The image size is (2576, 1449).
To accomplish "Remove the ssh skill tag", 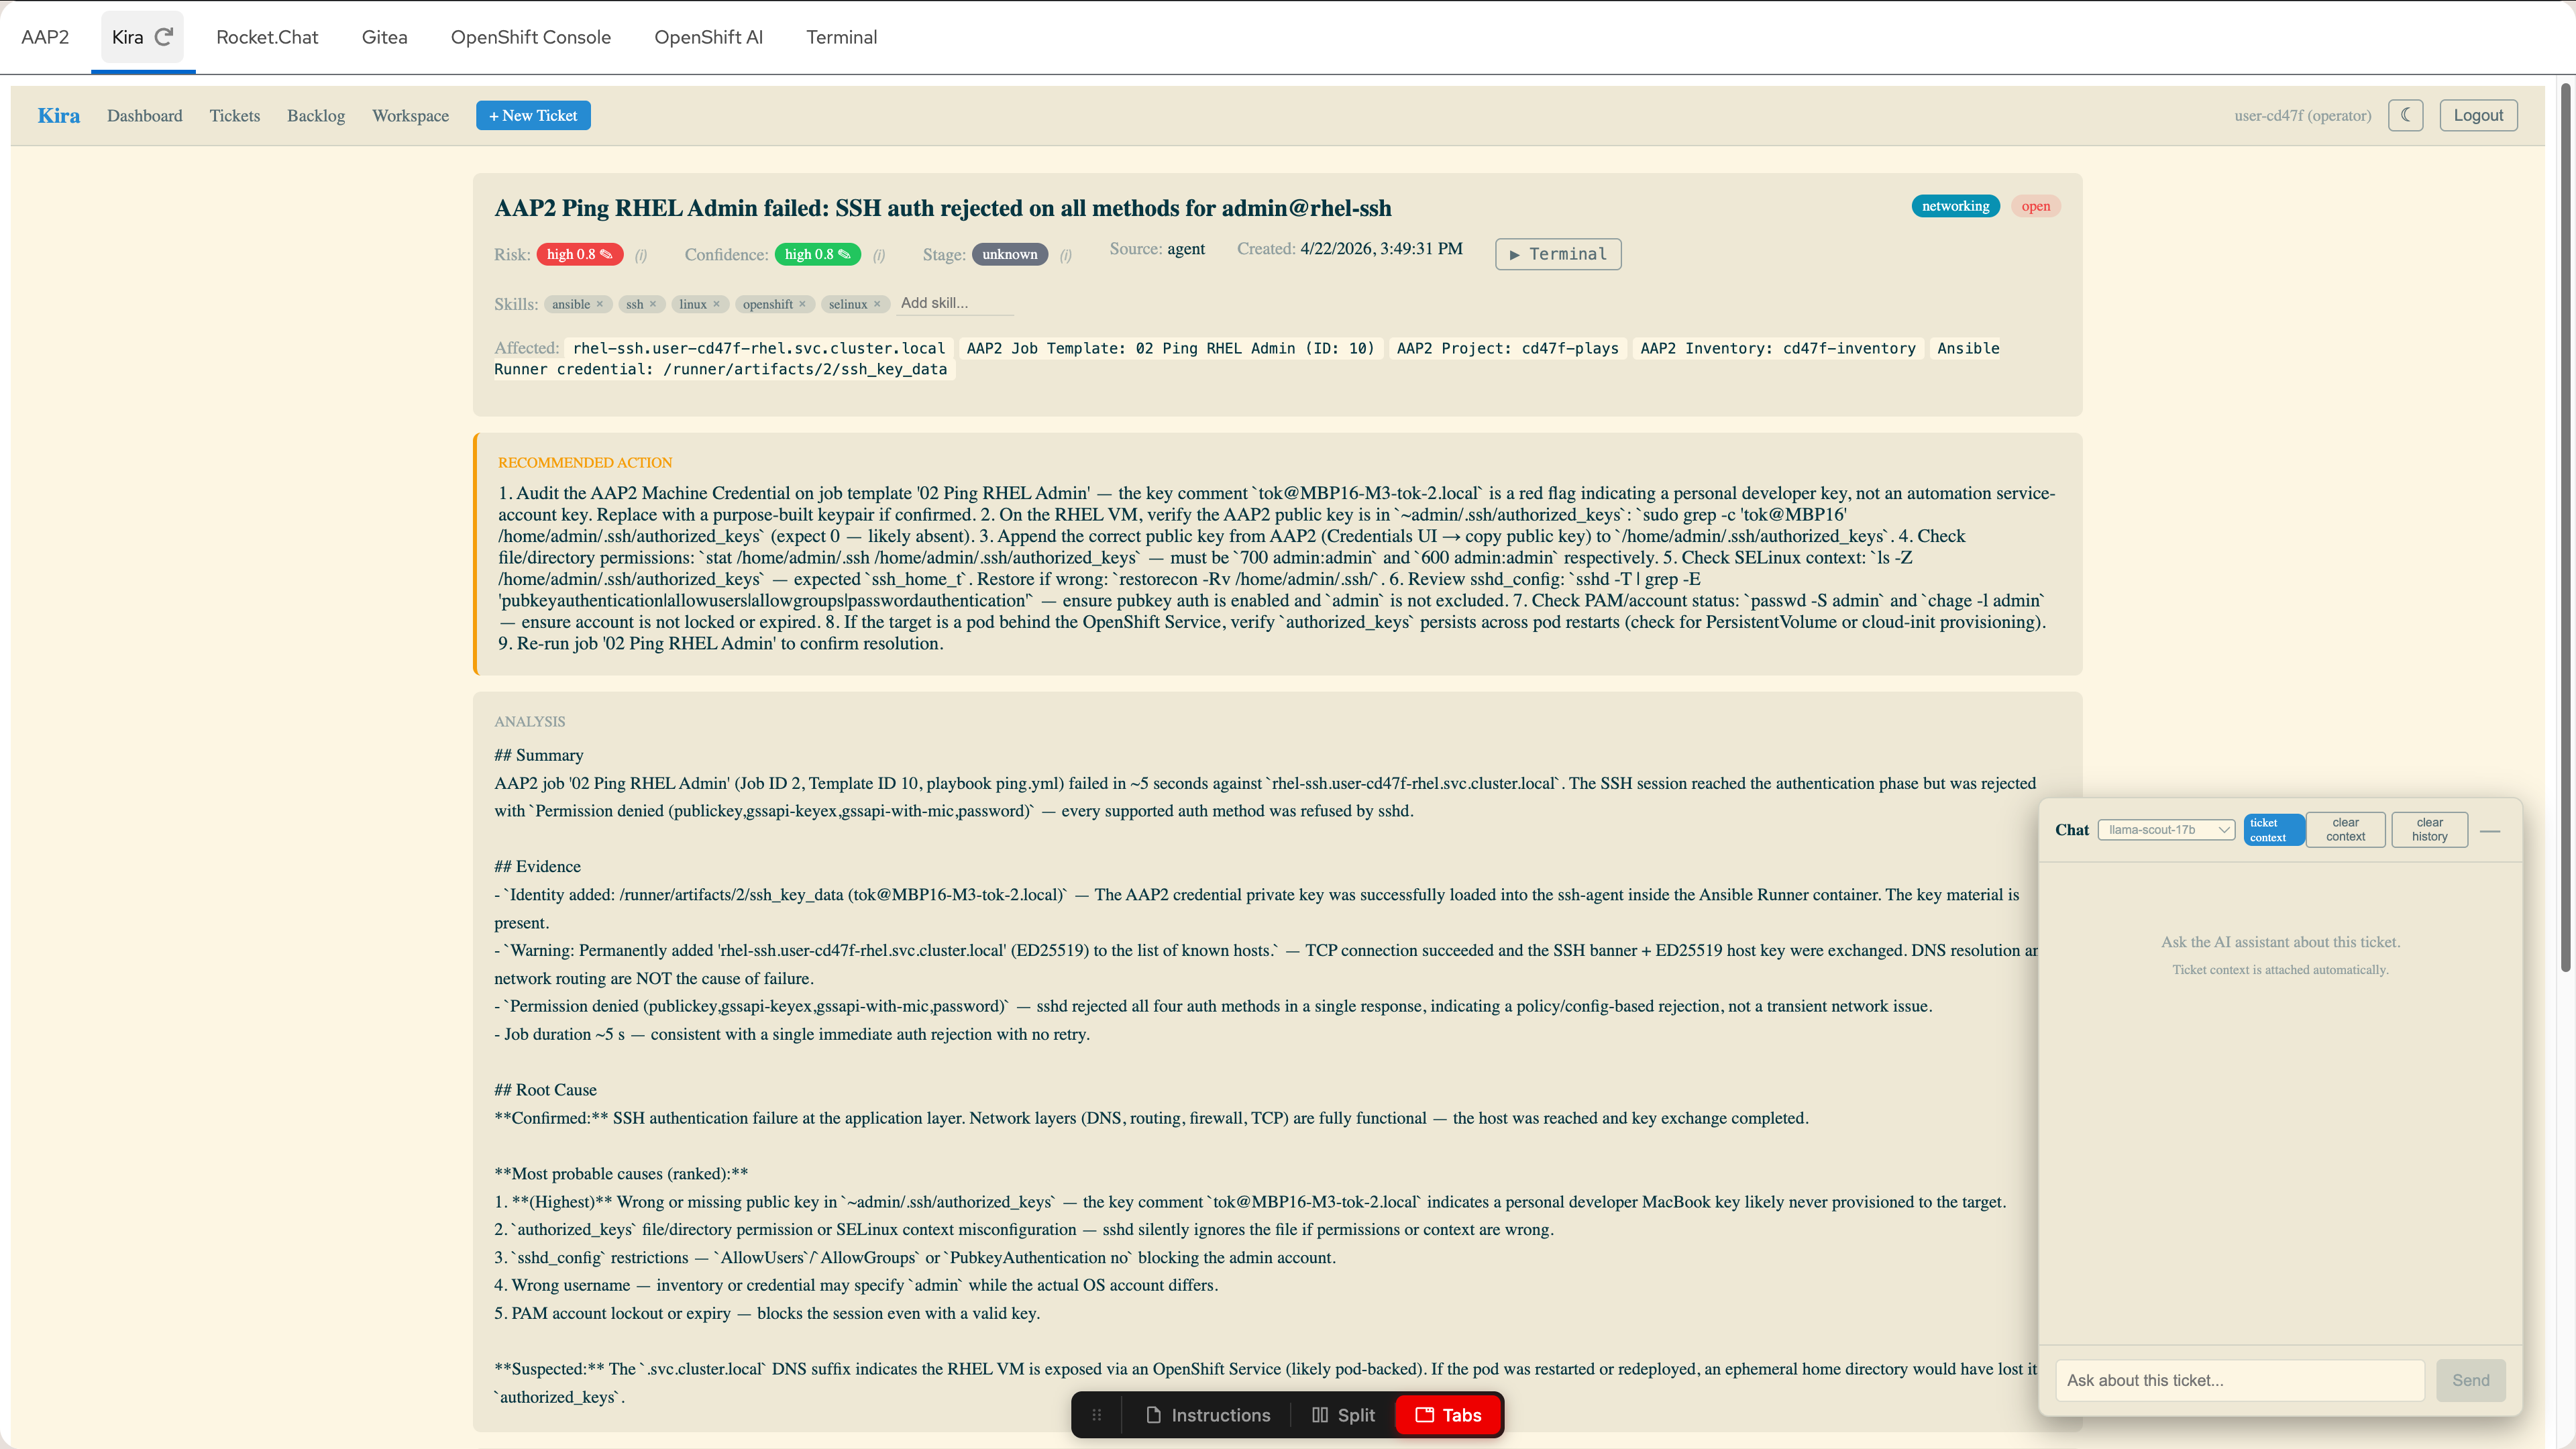I will tap(653, 304).
